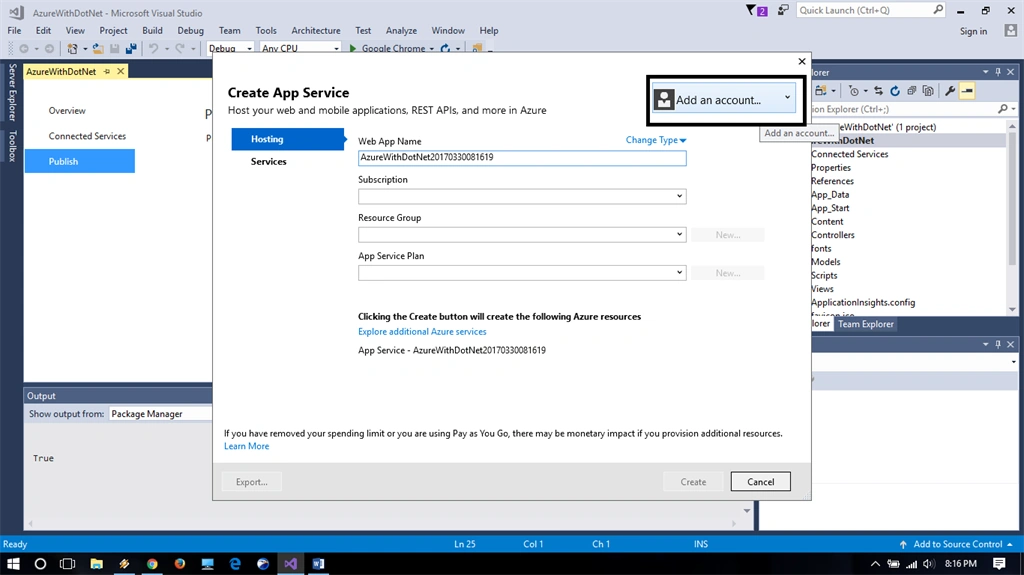The image size is (1024, 575).
Task: Open the Add an account dropdown
Action: [724, 100]
